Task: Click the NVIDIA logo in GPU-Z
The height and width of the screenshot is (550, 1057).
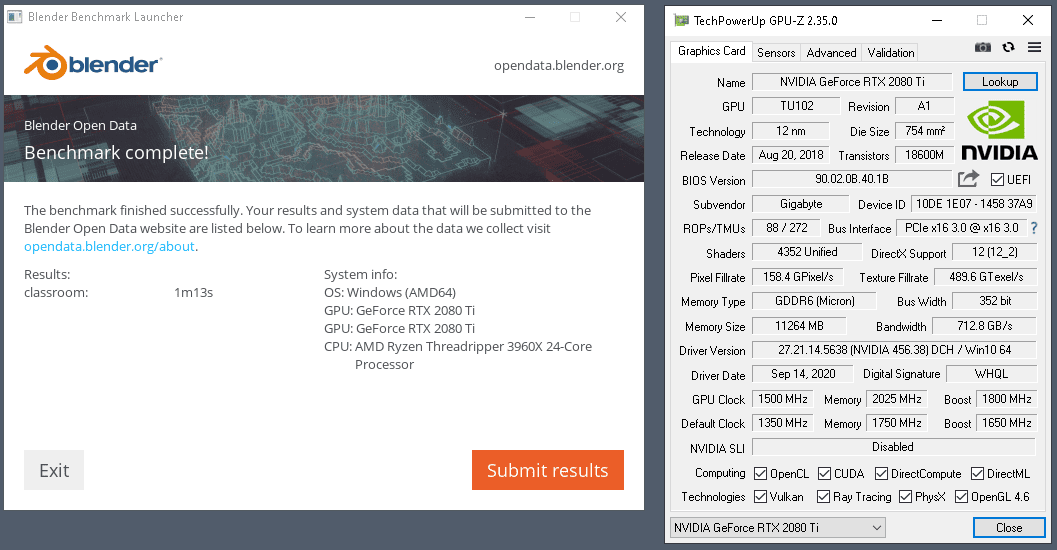Action: pos(999,131)
